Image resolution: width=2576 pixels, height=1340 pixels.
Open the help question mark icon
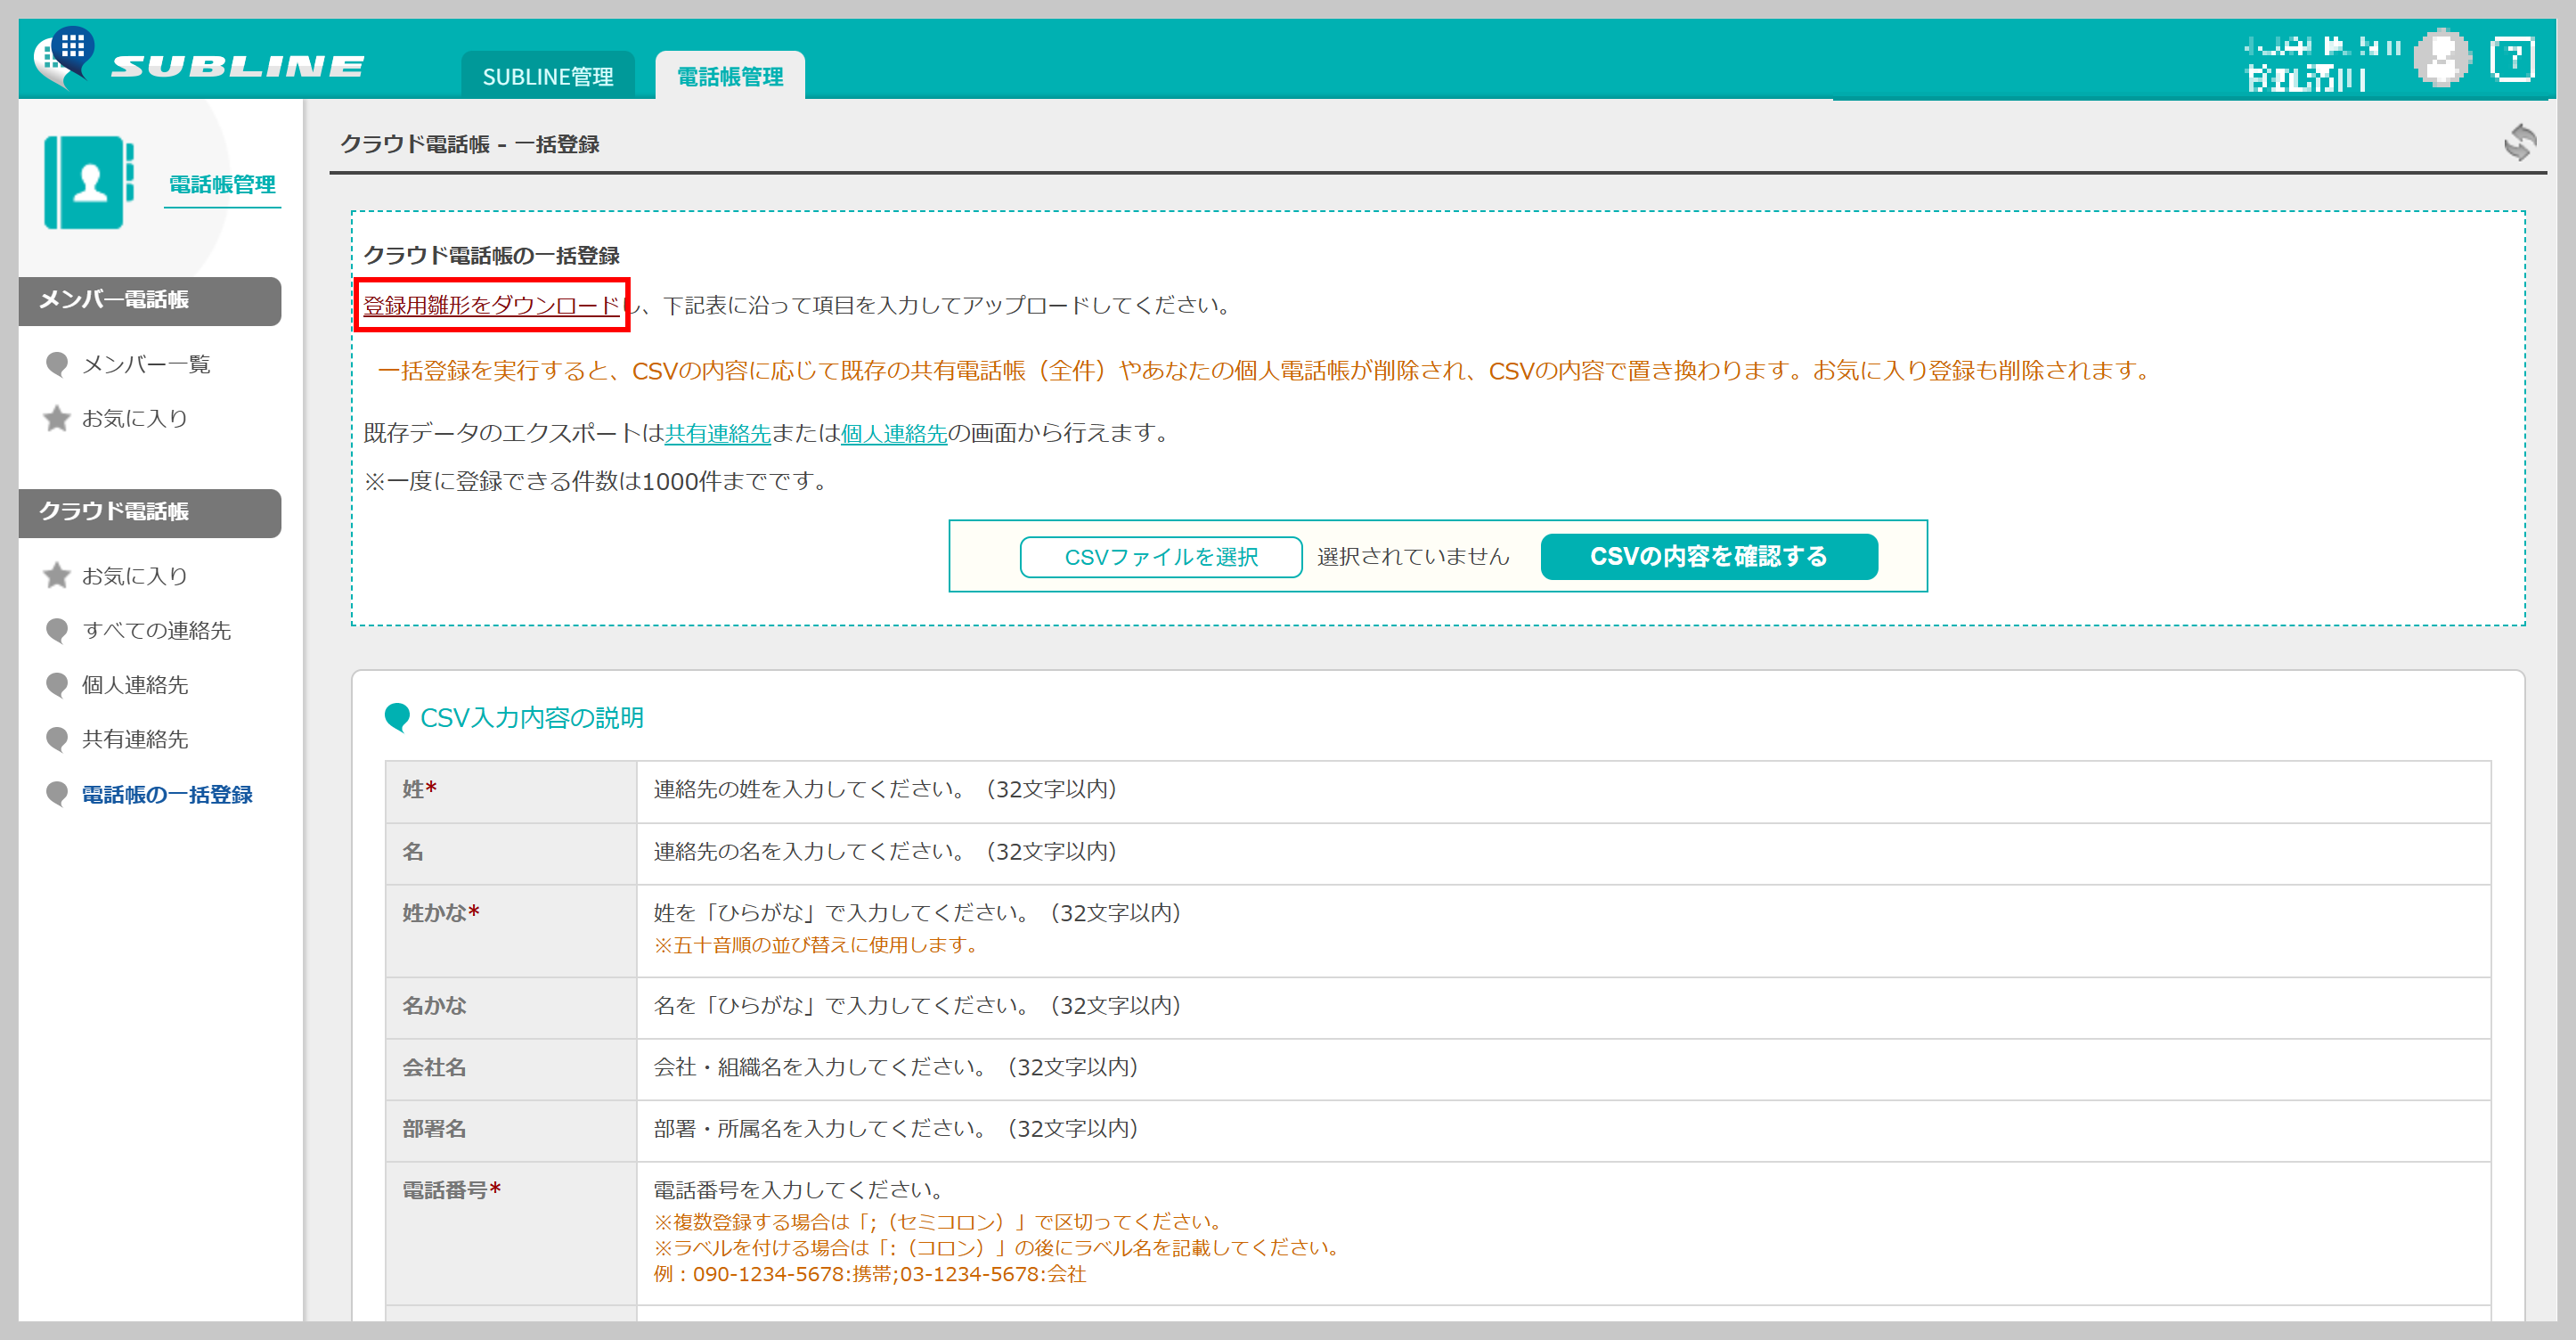(x=2511, y=58)
